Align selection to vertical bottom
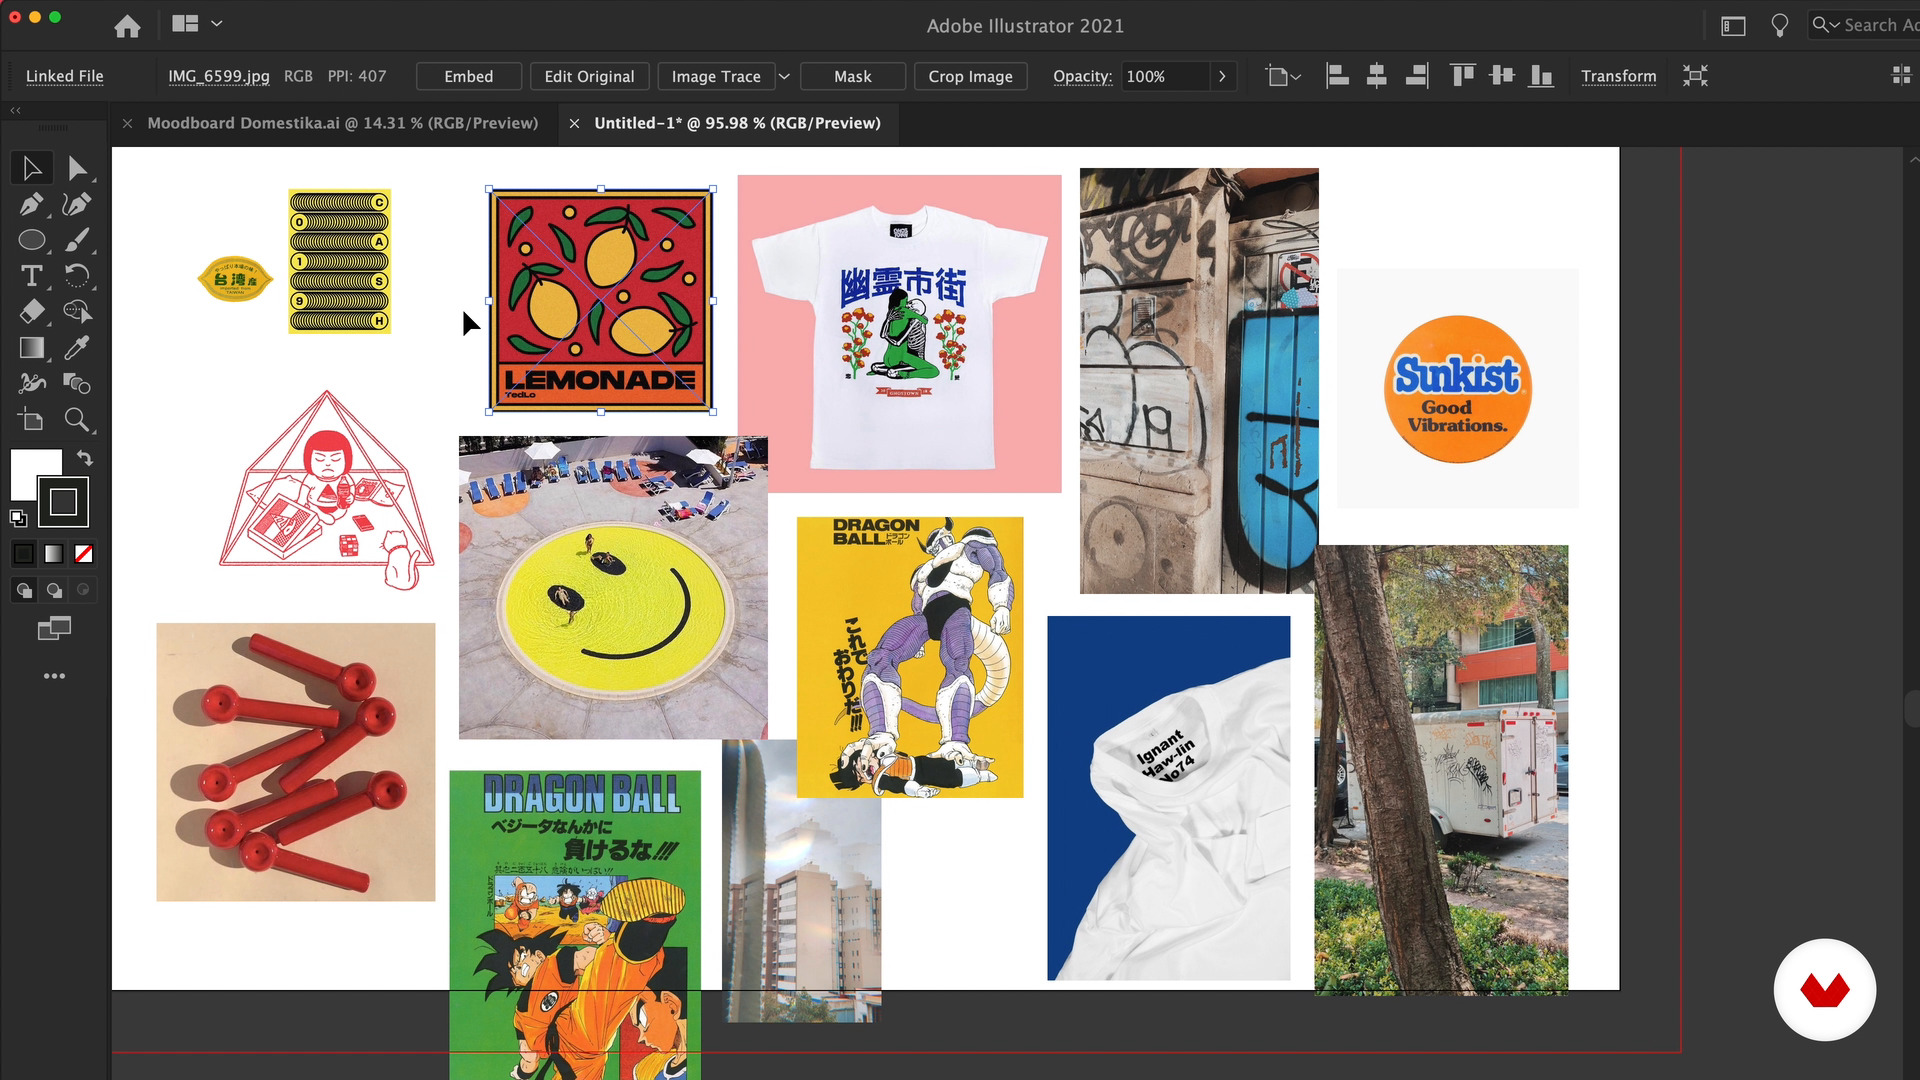Viewport: 1920px width, 1080px height. (x=1542, y=76)
